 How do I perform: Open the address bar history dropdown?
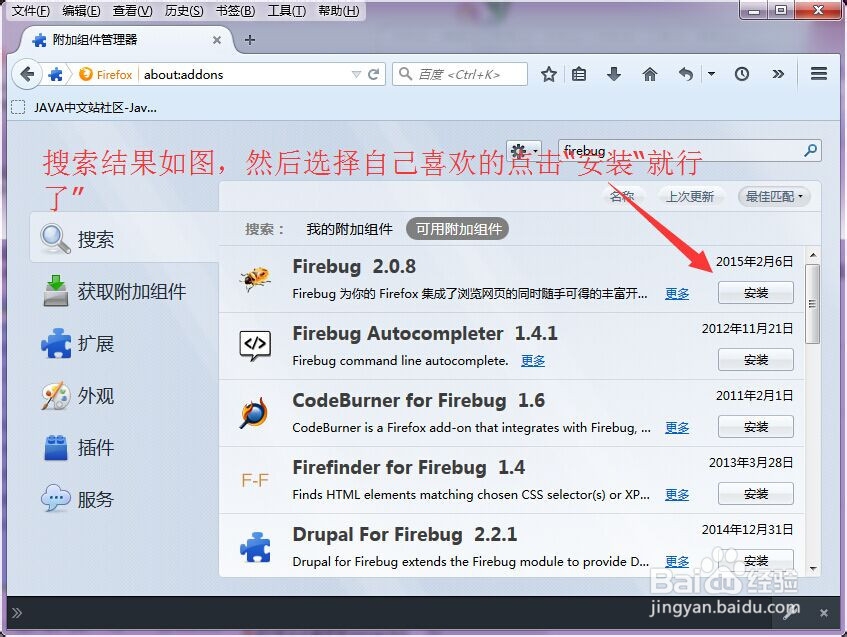click(356, 74)
